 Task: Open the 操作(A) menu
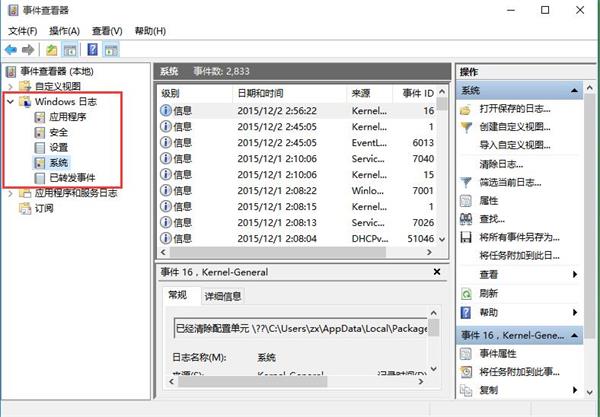[x=64, y=31]
